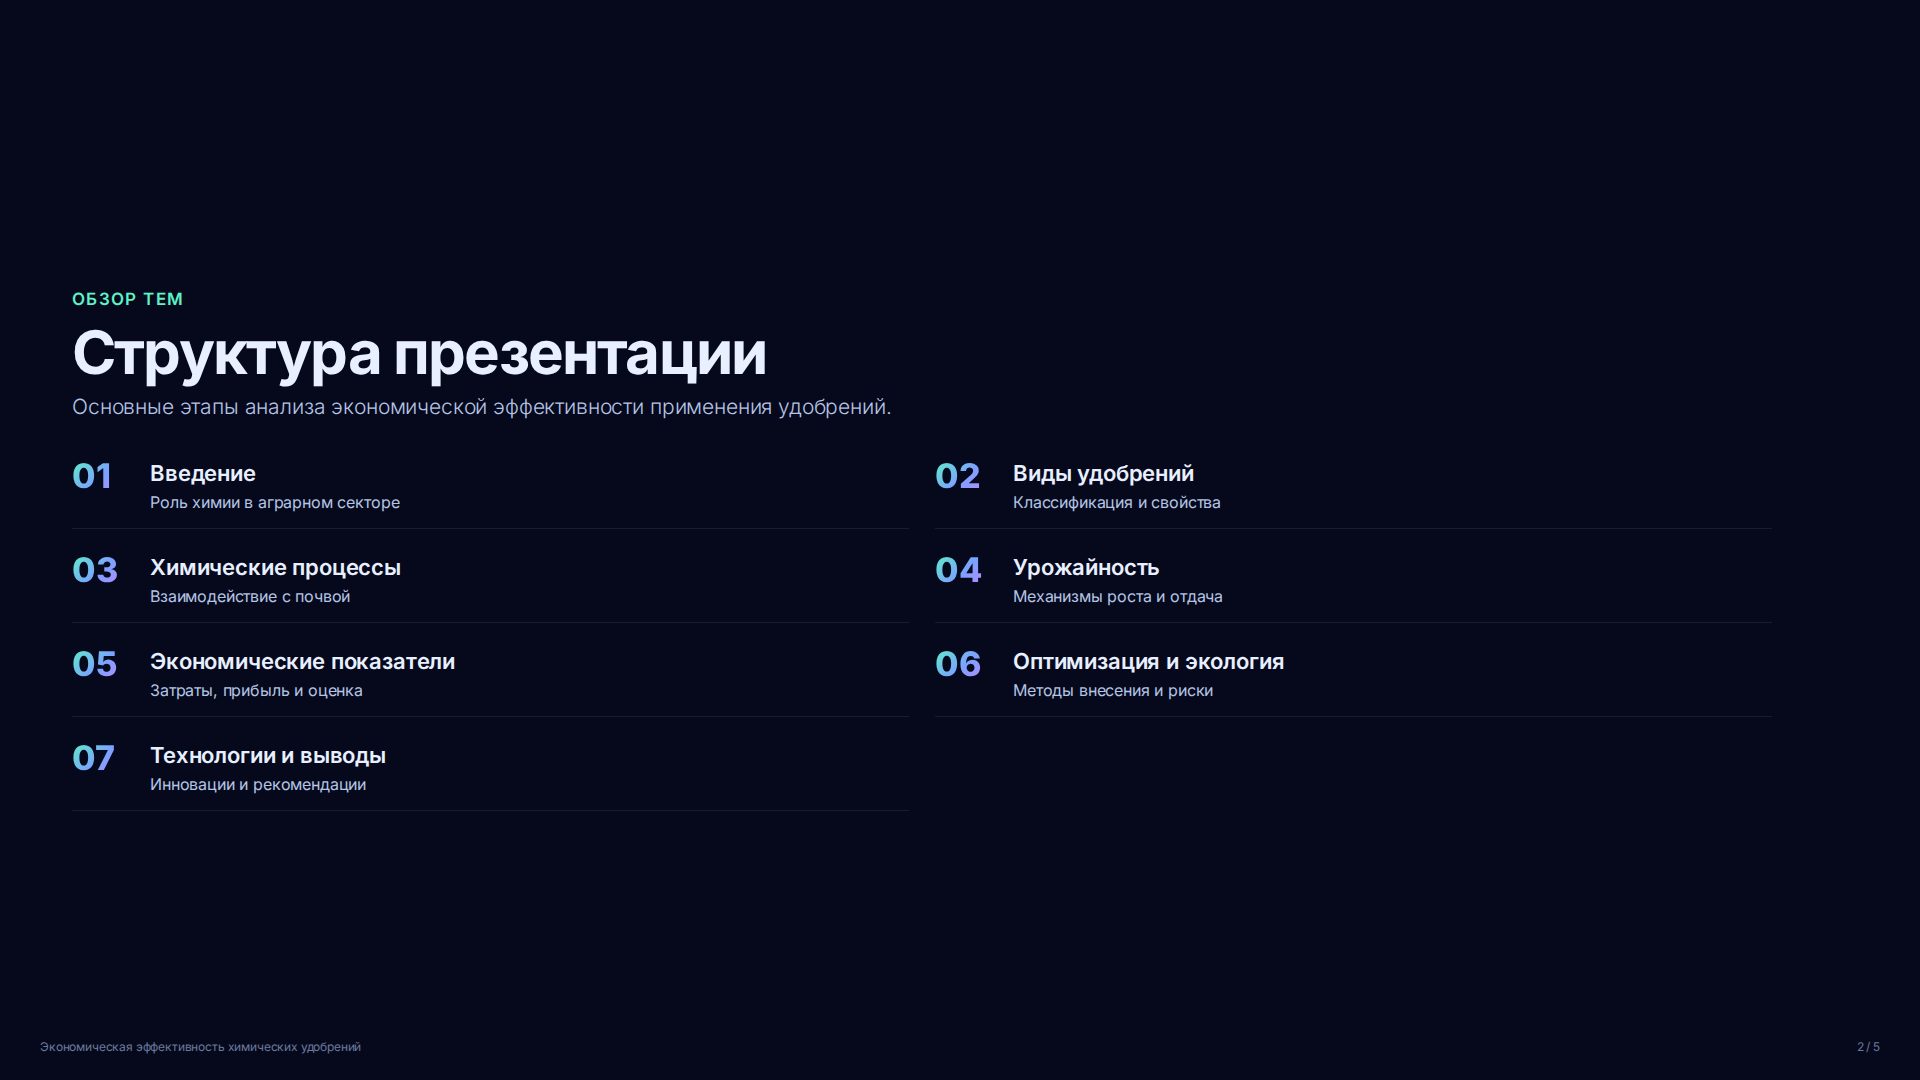Click 'Классификация и свойства' description
The width and height of the screenshot is (1920, 1080).
[x=1116, y=502]
